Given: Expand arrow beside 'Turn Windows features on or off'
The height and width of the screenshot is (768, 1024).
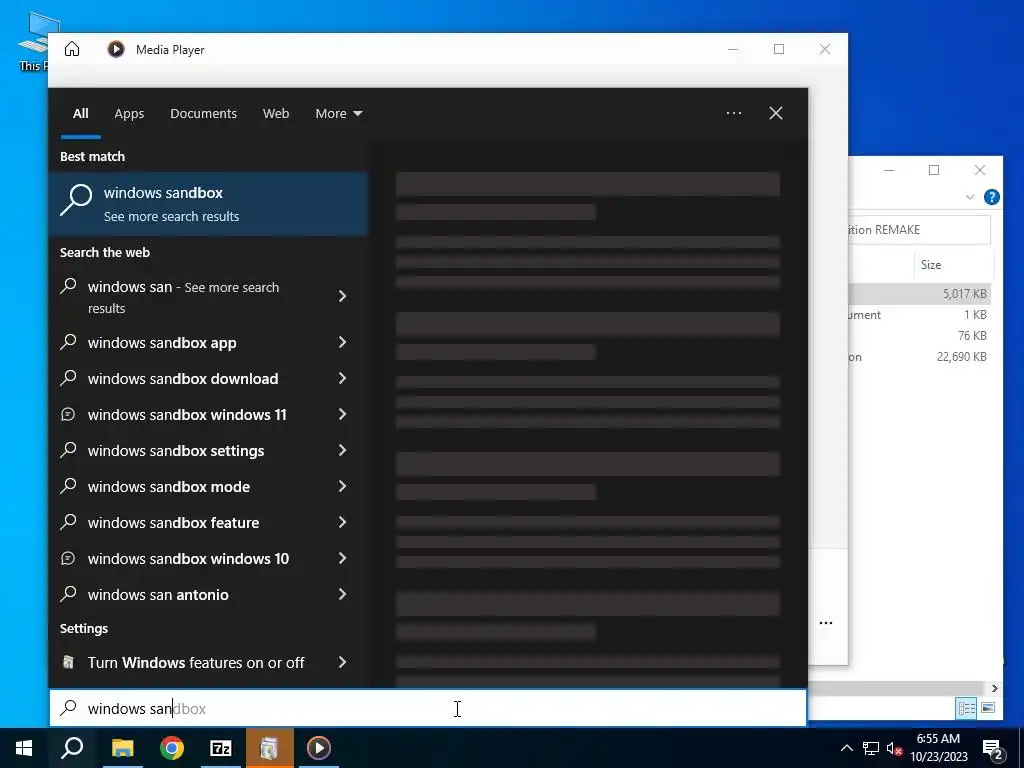Looking at the screenshot, I should (342, 663).
